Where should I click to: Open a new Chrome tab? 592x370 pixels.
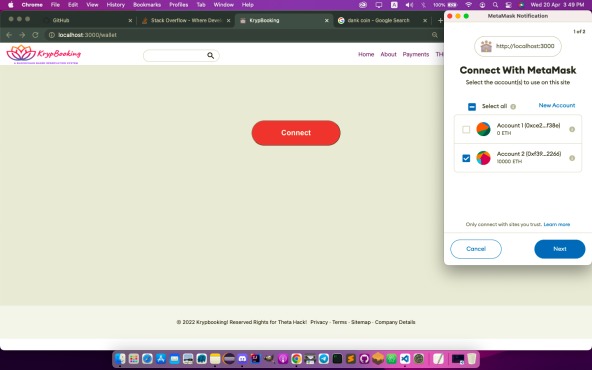point(440,20)
